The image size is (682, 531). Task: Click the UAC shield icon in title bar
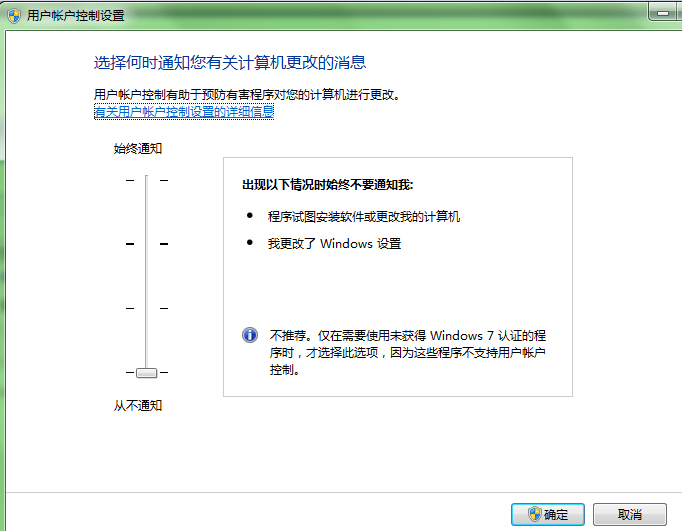tap(14, 16)
